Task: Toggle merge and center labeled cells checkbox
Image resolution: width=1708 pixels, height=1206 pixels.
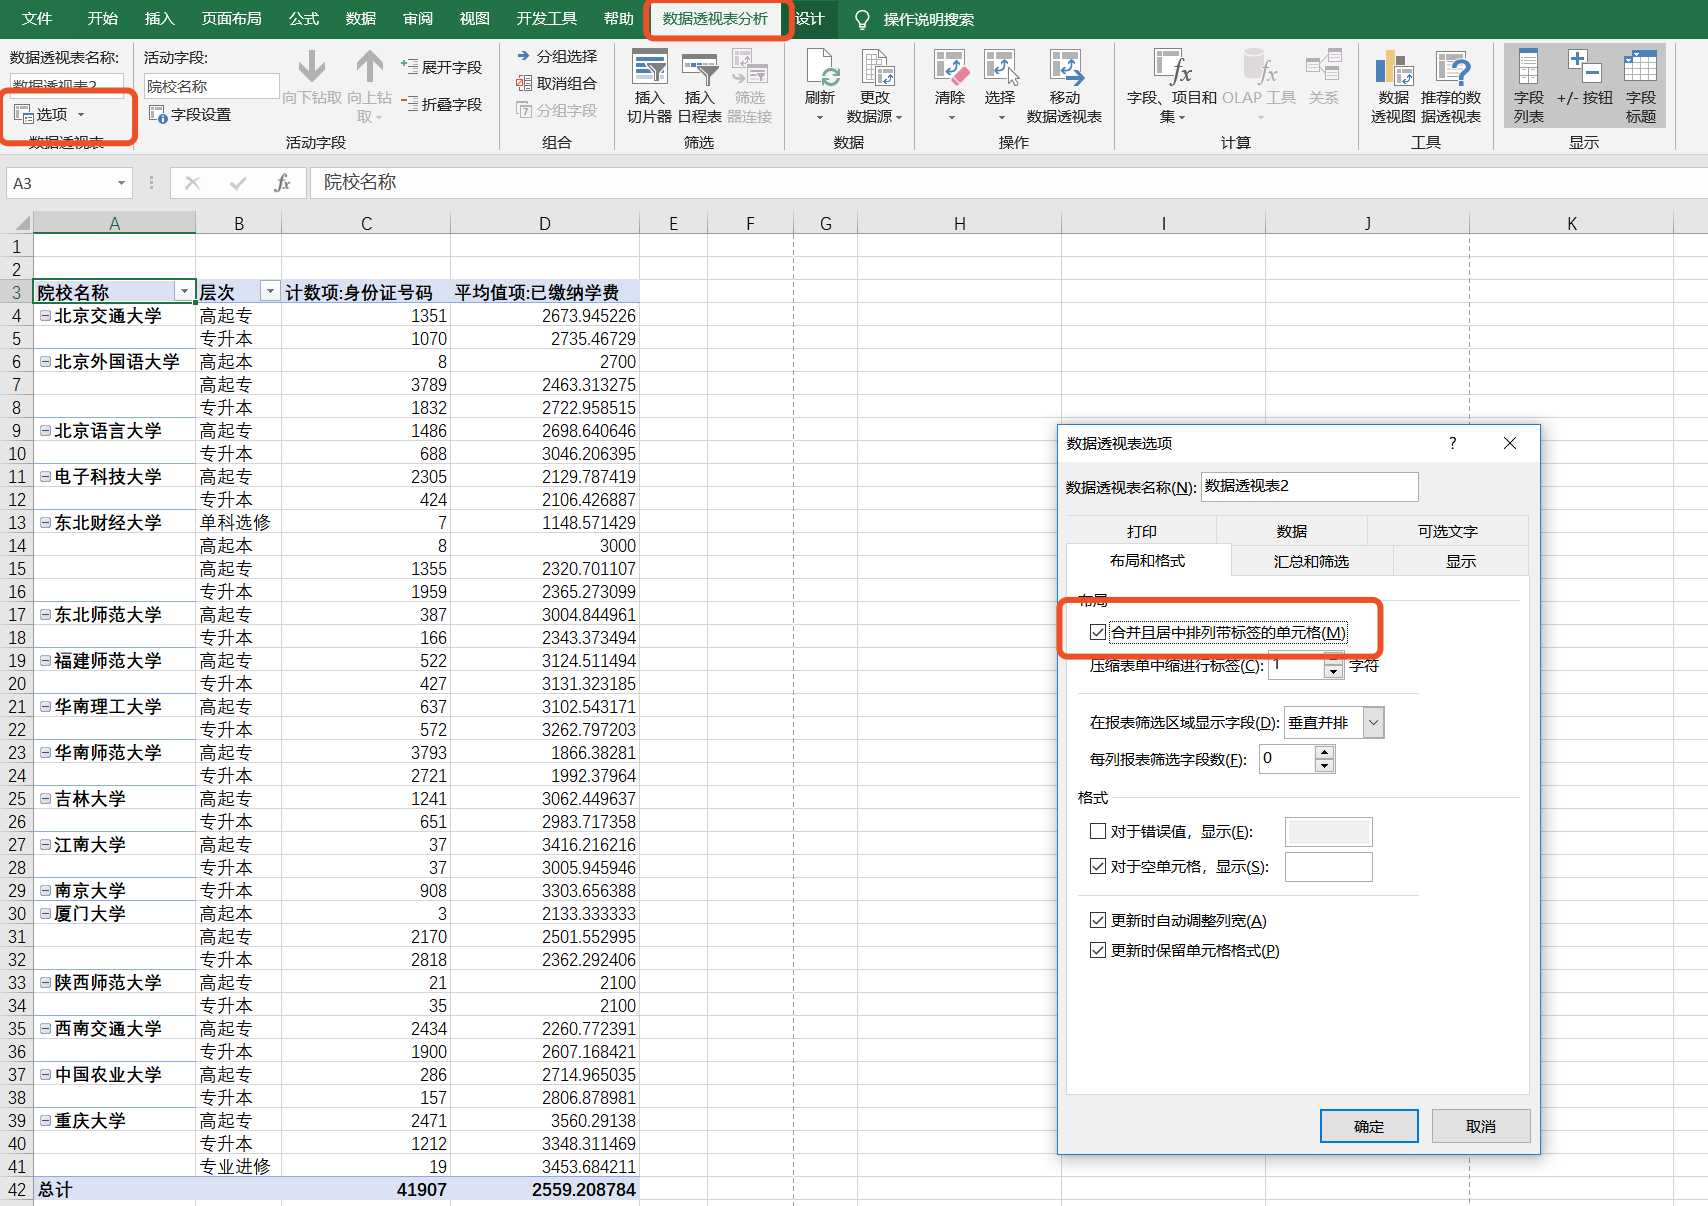Action: 1098,632
